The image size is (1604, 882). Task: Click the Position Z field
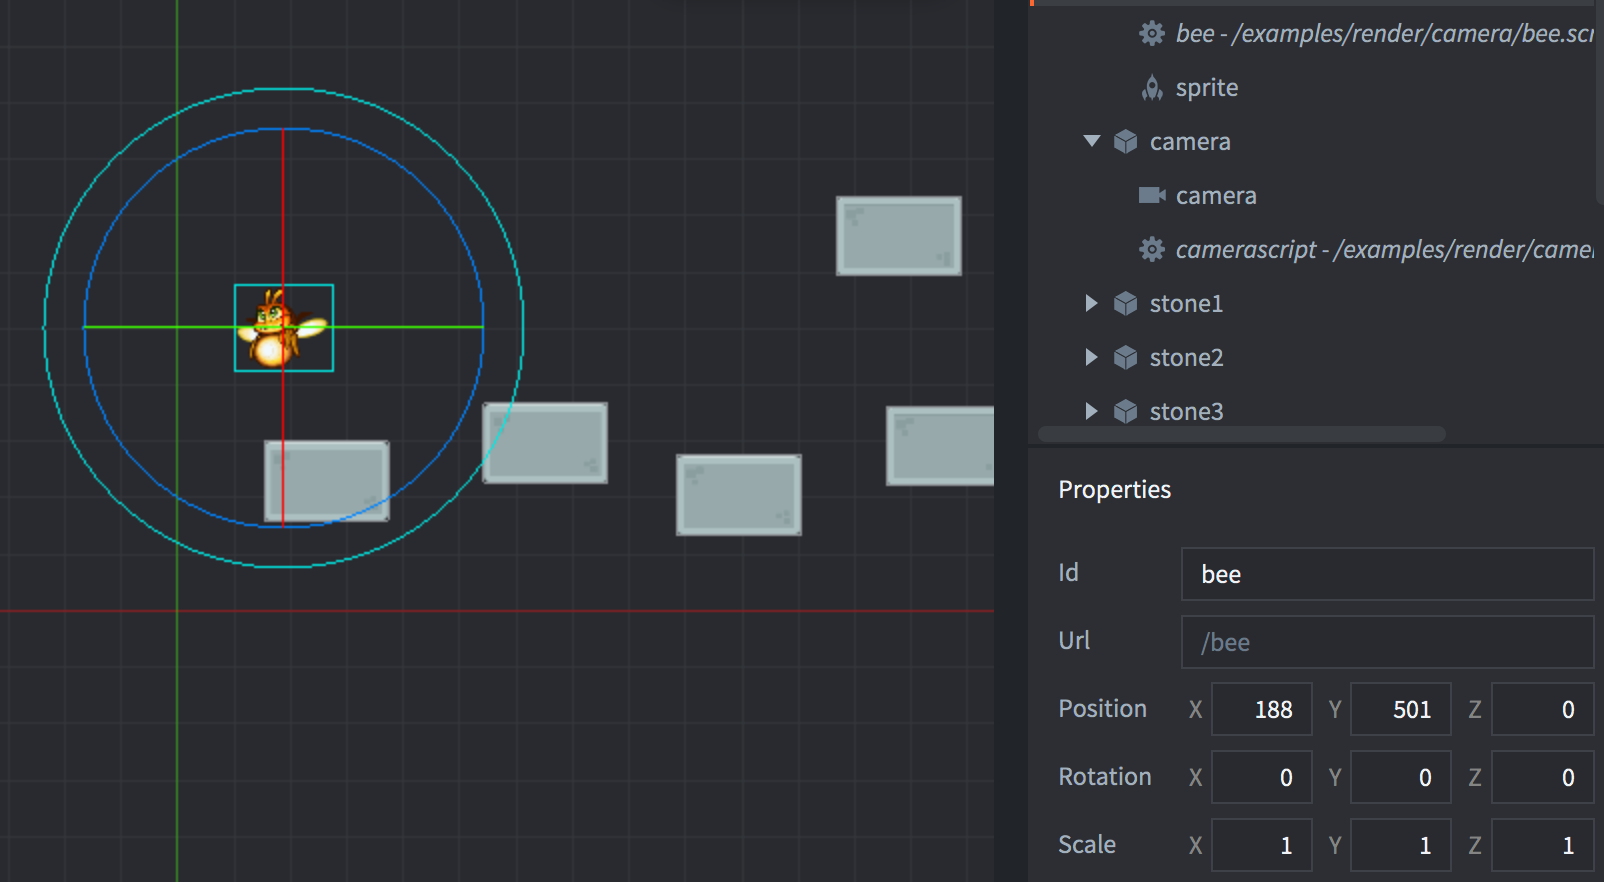click(x=1542, y=709)
